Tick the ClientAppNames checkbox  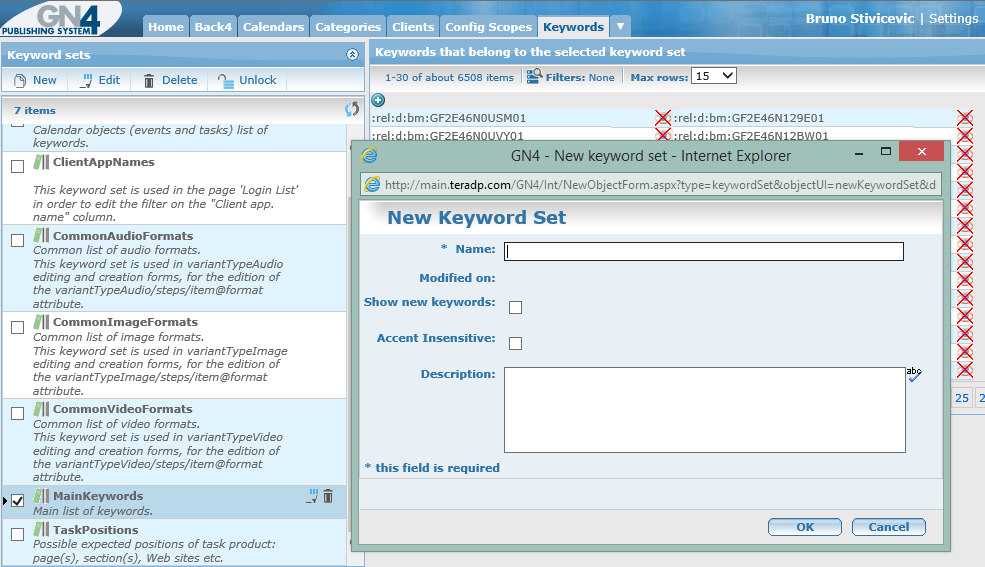pos(18,166)
